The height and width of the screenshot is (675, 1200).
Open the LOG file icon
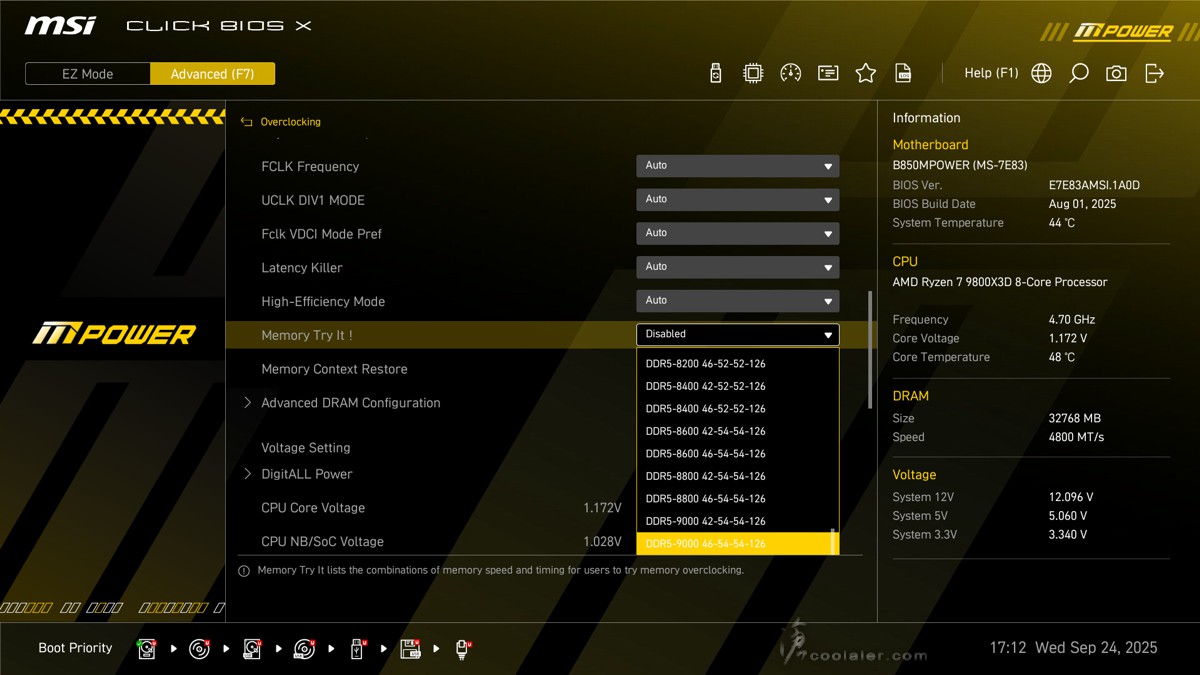[x=903, y=73]
